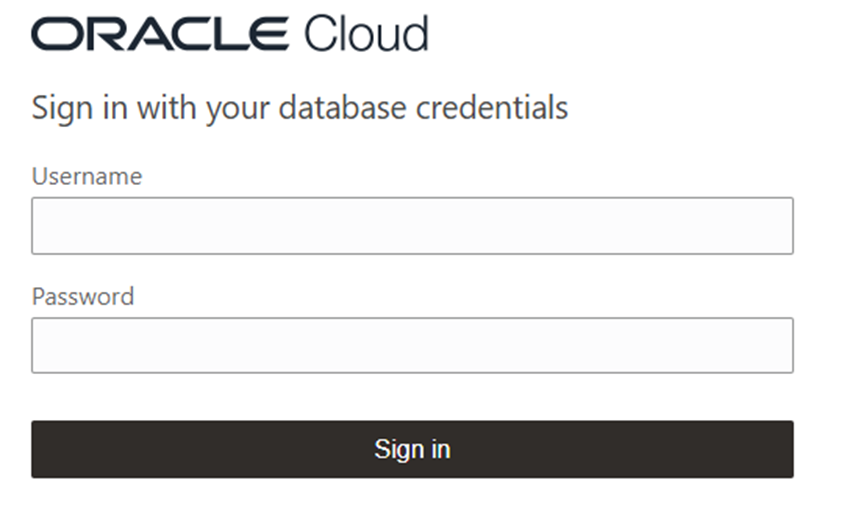The image size is (847, 508).
Task: Activate the database username entry box
Action: point(412,226)
